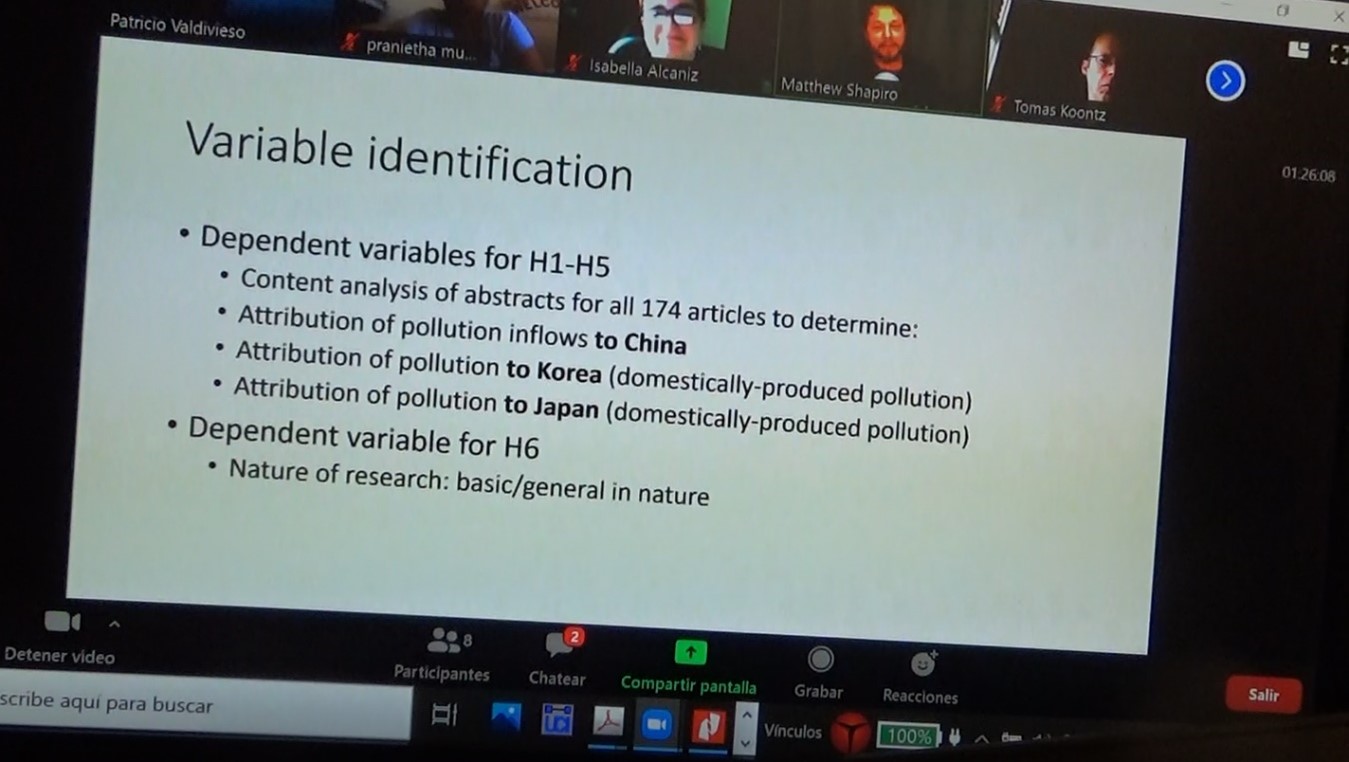Enter full screen mode icon
The height and width of the screenshot is (762, 1349).
tap(1339, 54)
